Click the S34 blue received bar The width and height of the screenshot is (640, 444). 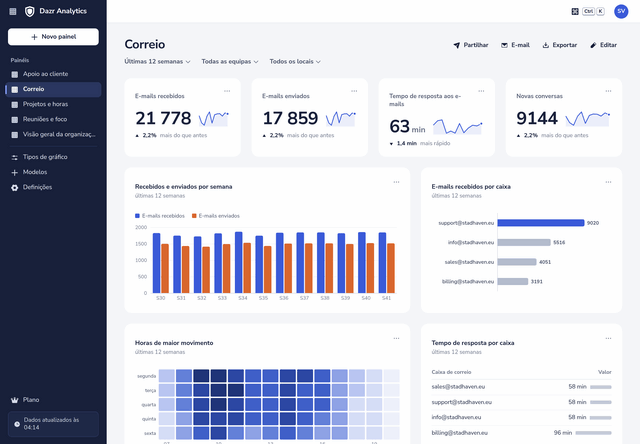(x=239, y=262)
